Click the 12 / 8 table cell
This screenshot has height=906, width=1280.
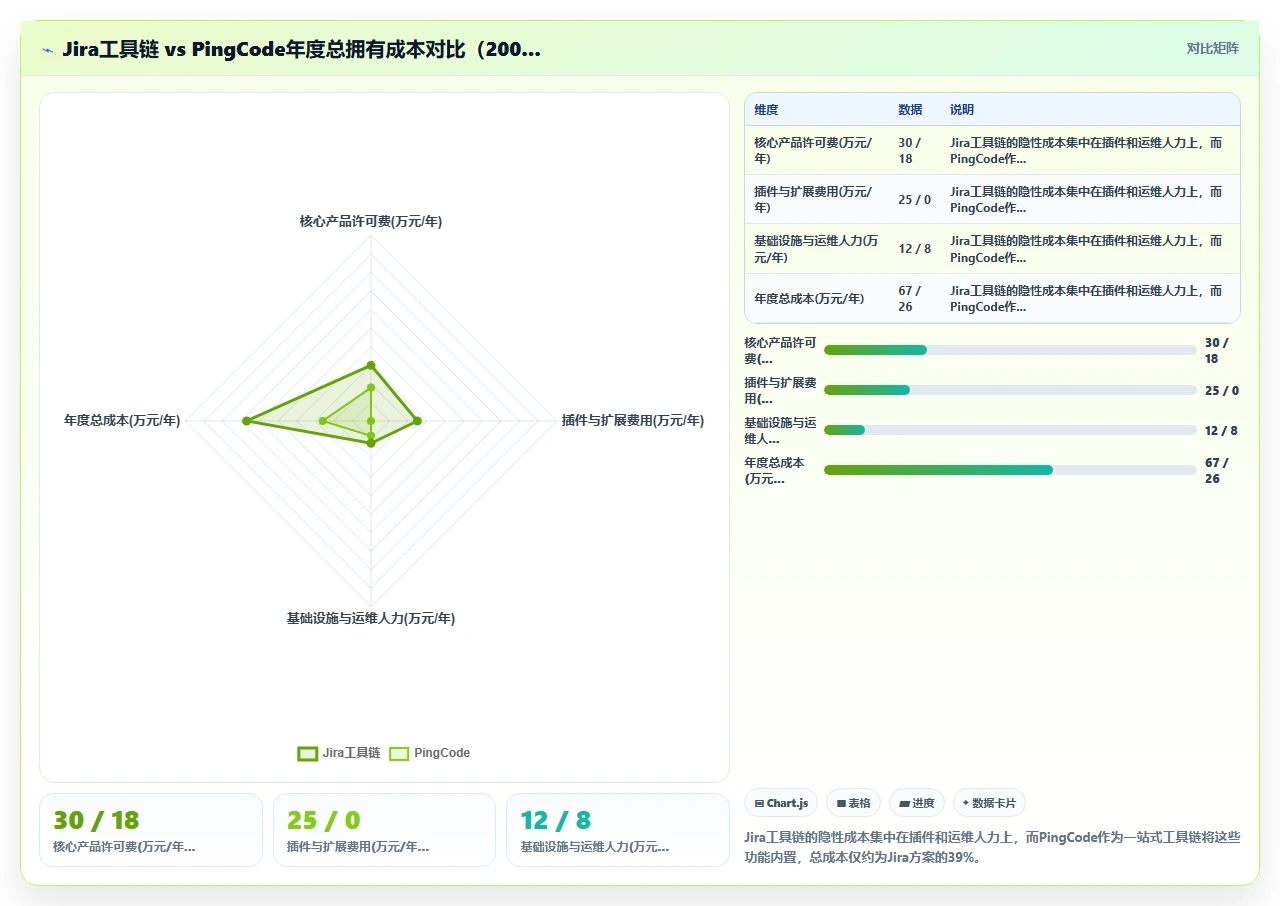tap(914, 249)
